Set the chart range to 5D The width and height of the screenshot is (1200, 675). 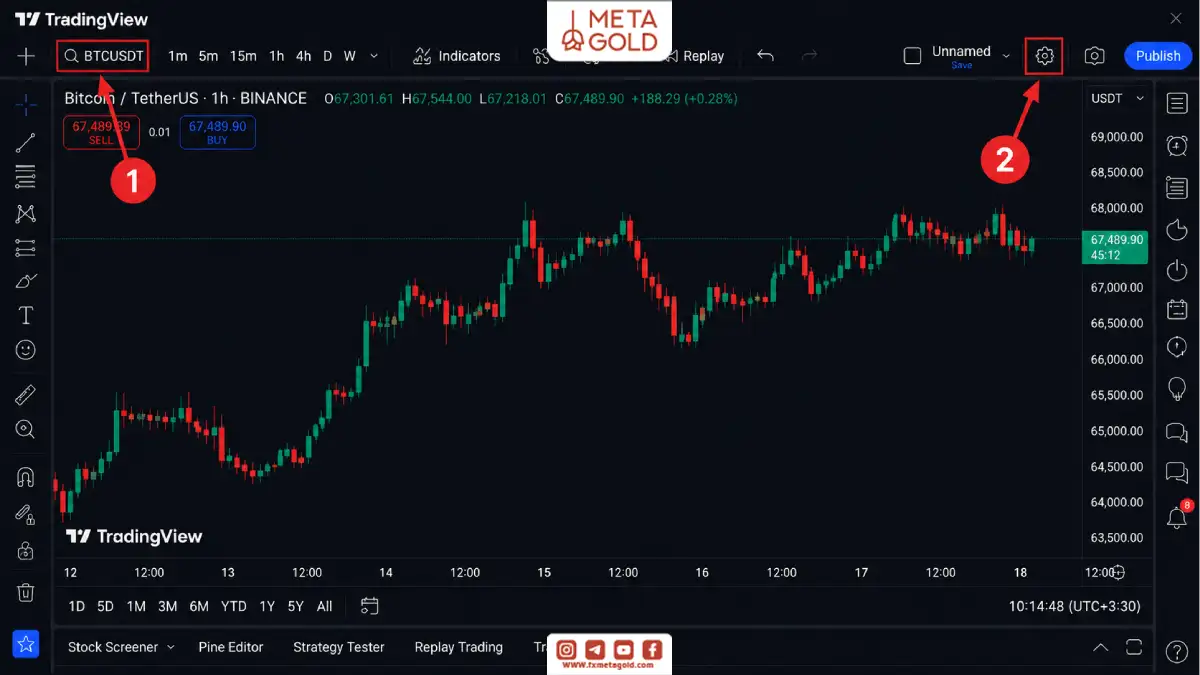pos(105,606)
